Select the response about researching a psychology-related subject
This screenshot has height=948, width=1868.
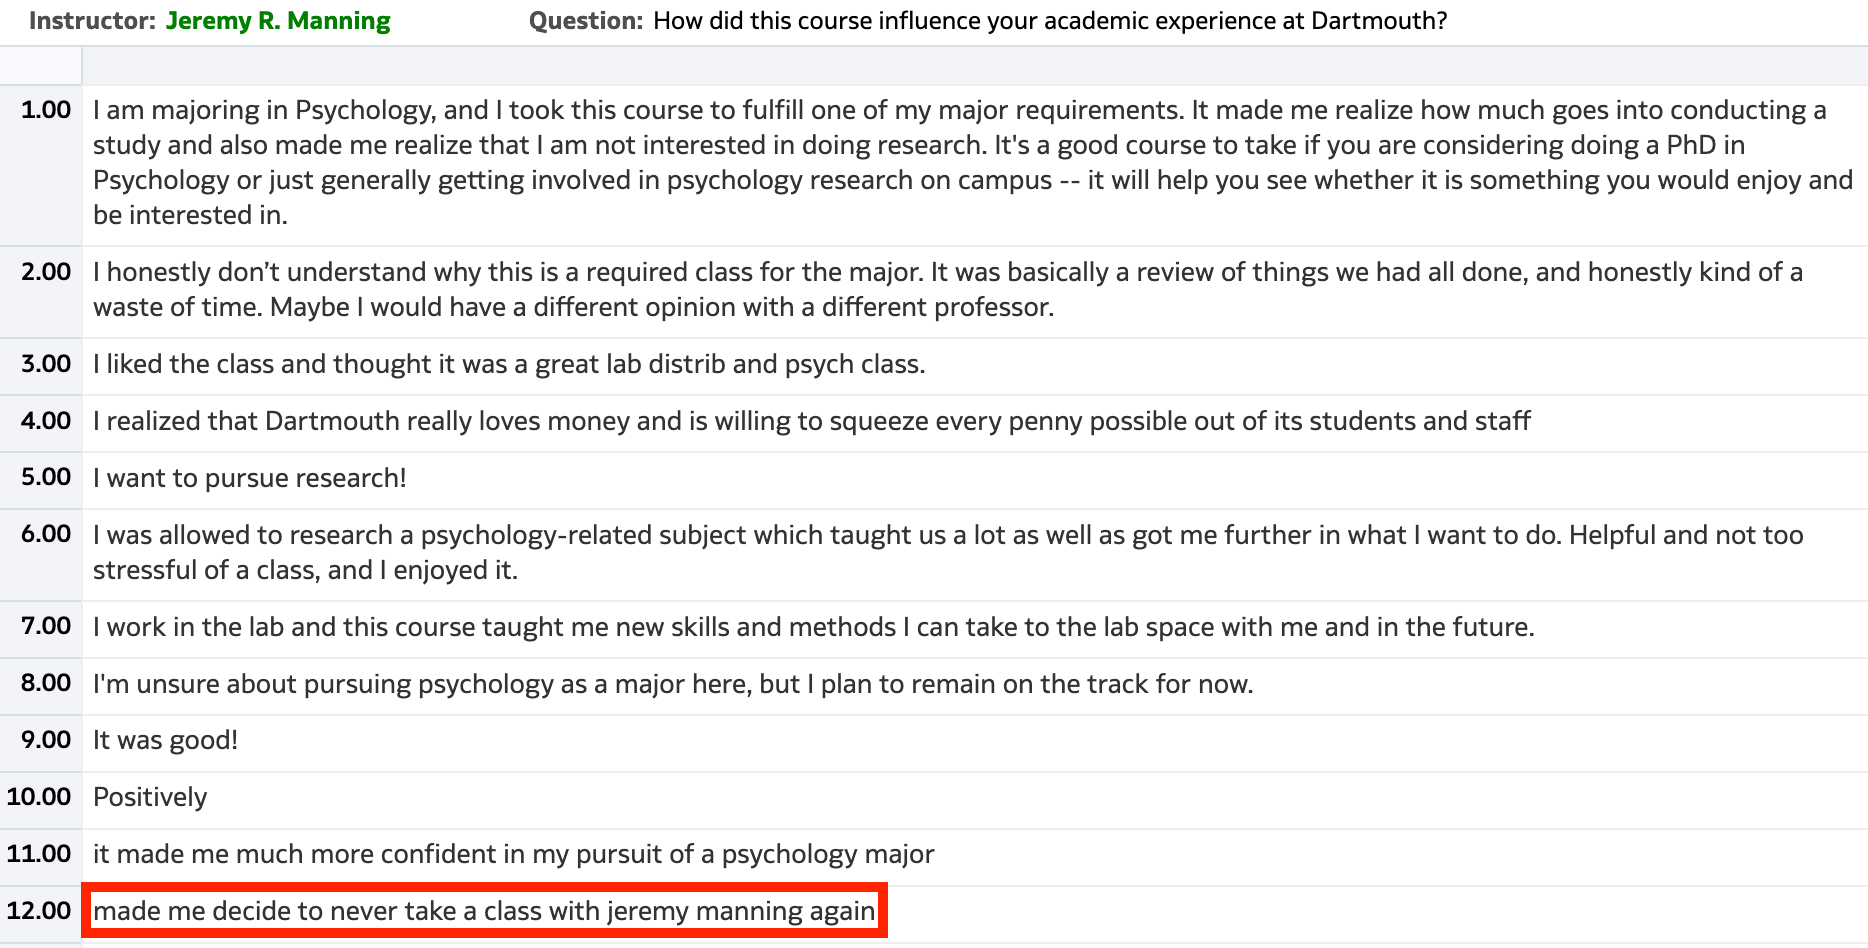click(x=947, y=552)
